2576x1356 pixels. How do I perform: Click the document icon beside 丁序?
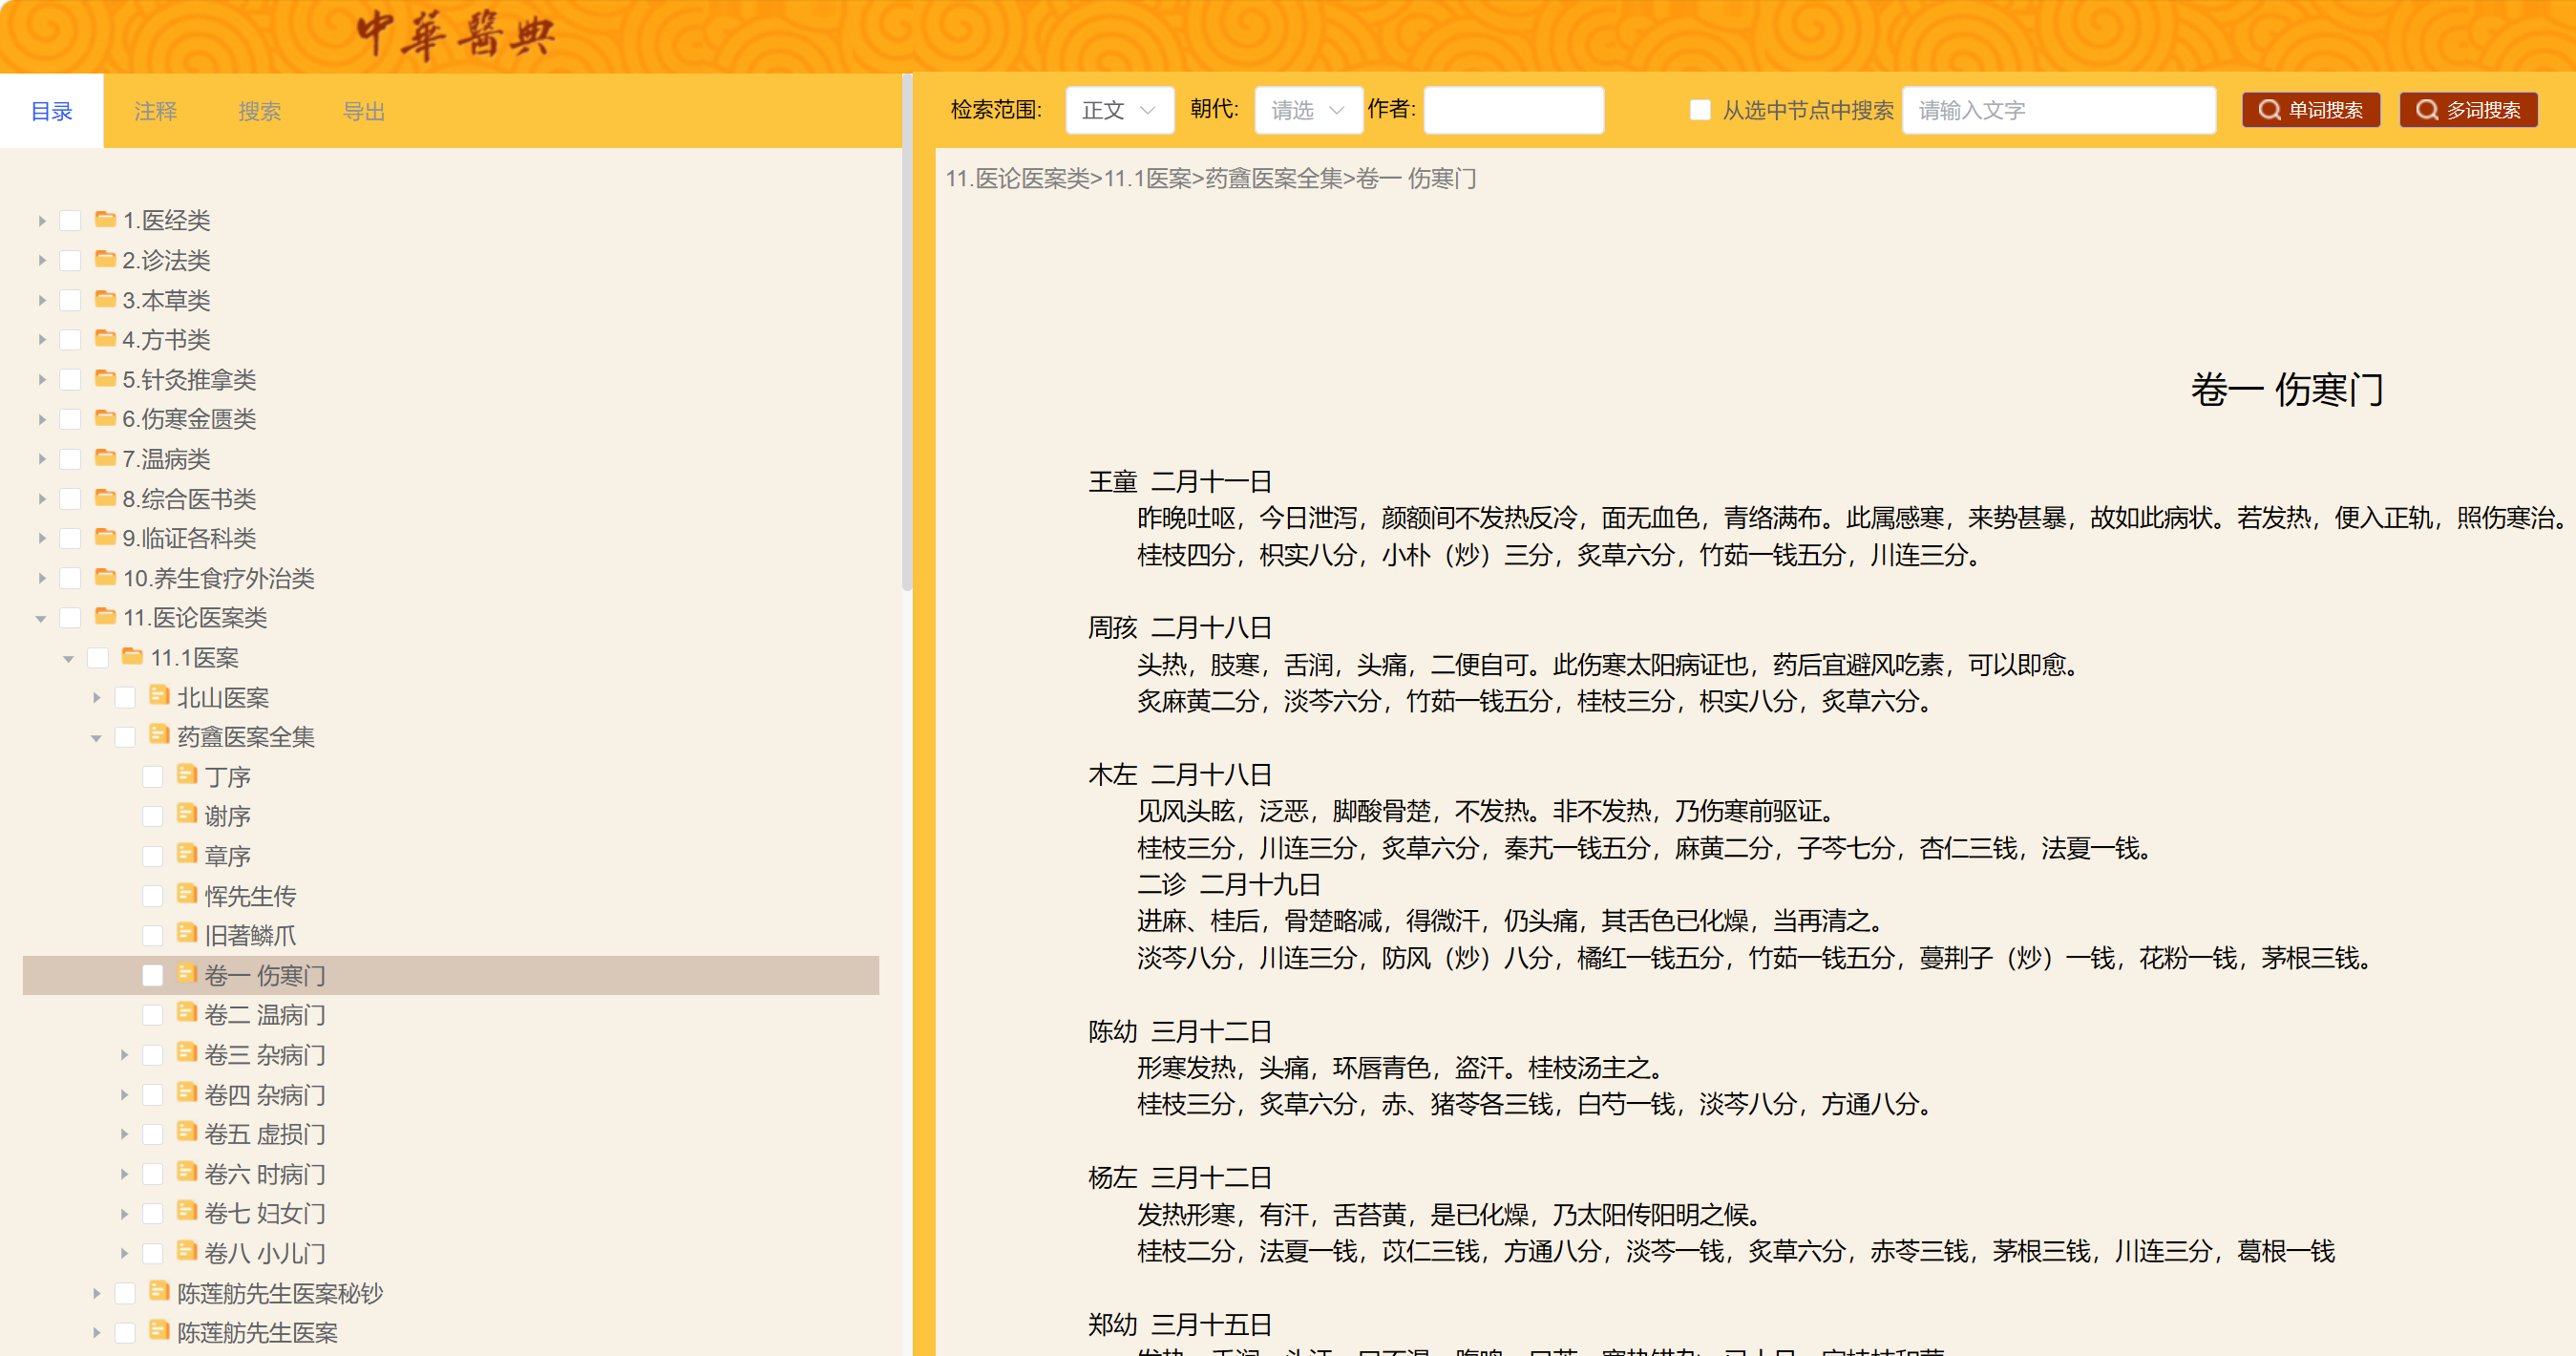click(x=186, y=775)
